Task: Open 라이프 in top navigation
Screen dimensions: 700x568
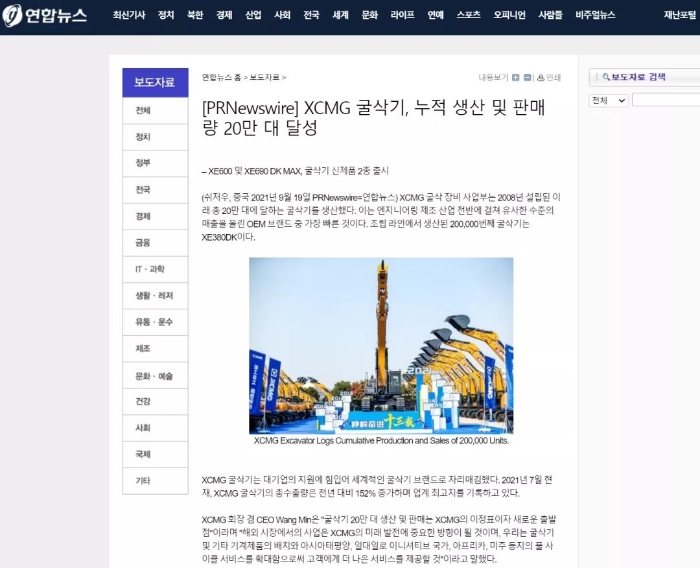Action: [x=402, y=15]
